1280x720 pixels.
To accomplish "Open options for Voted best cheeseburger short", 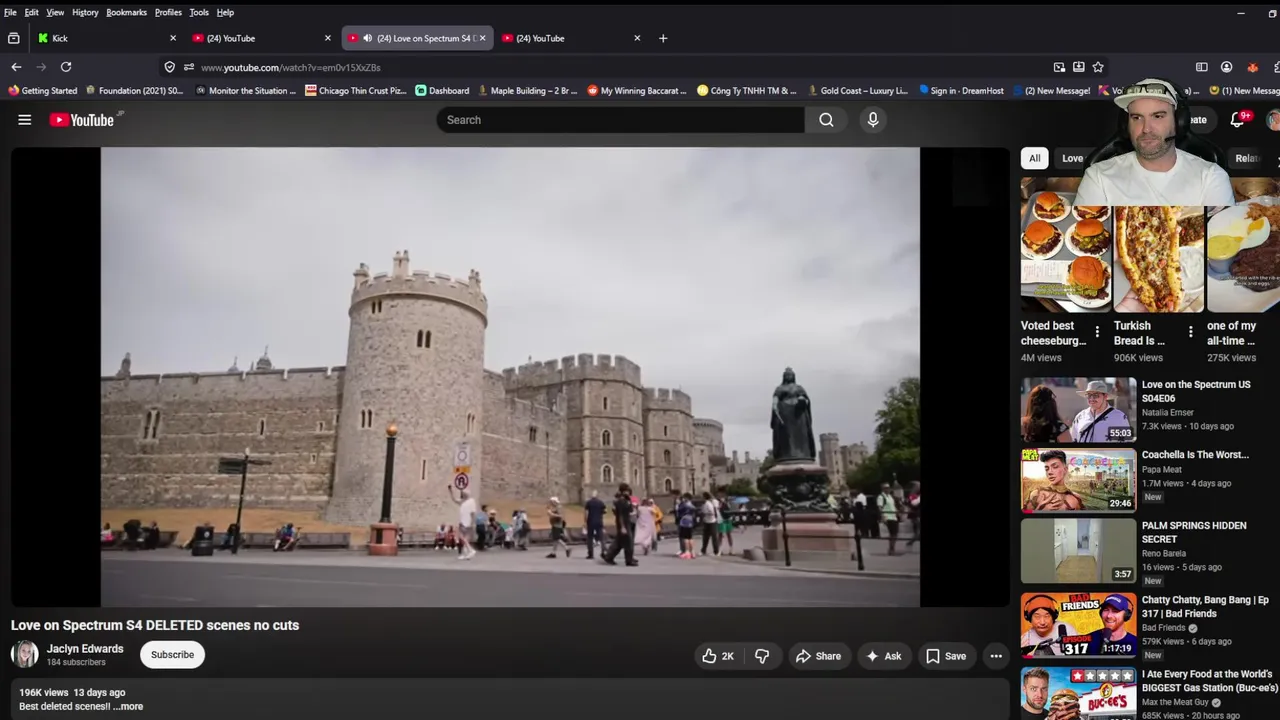I will pyautogui.click(x=1097, y=332).
